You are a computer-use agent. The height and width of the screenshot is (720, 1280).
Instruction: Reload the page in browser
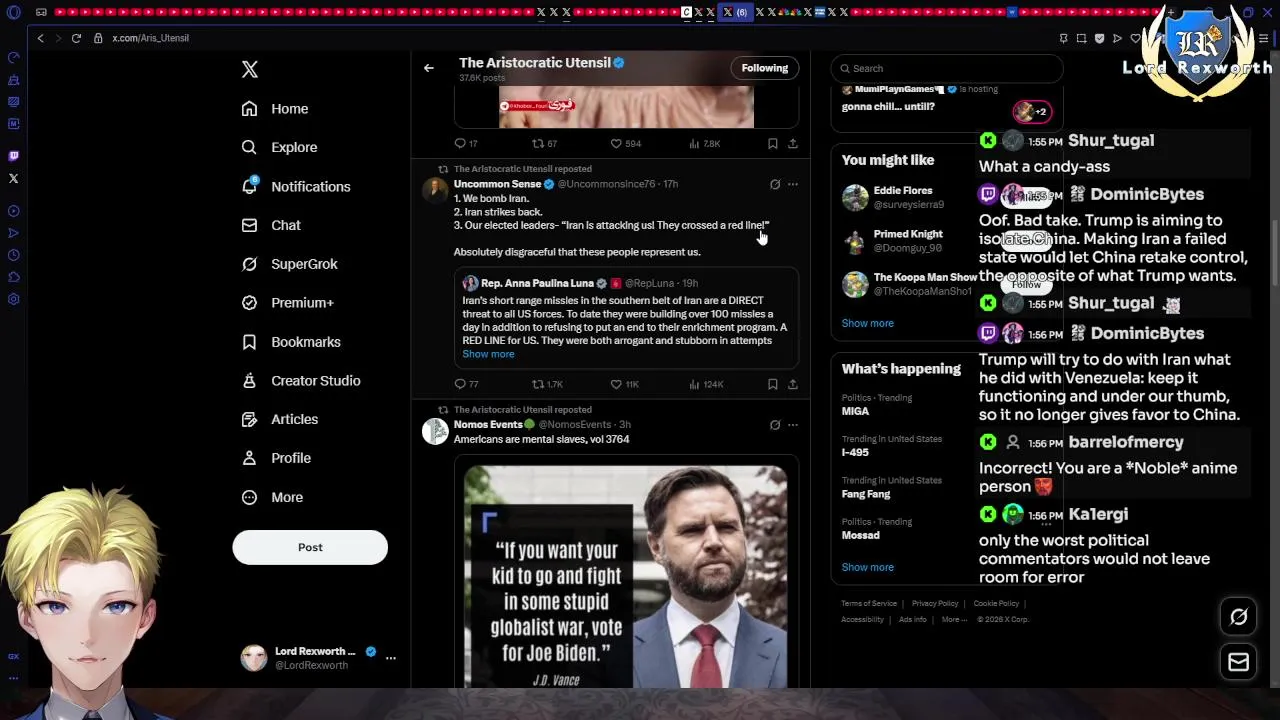pyautogui.click(x=76, y=38)
